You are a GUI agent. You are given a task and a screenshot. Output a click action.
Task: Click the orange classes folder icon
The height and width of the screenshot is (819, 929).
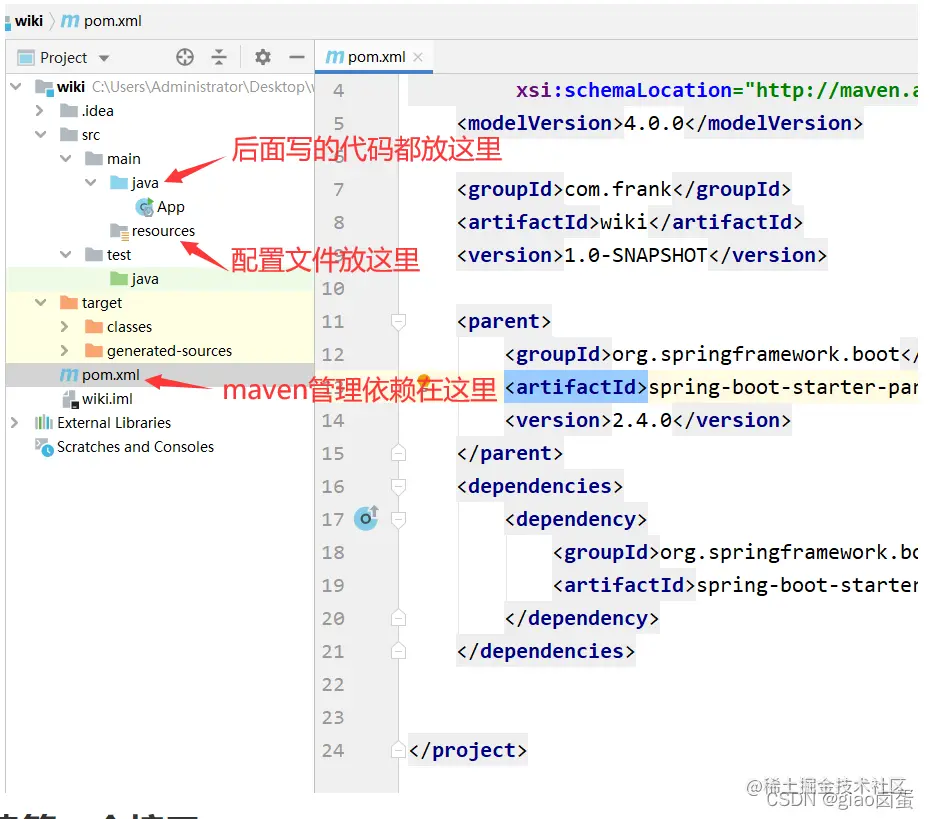click(94, 327)
